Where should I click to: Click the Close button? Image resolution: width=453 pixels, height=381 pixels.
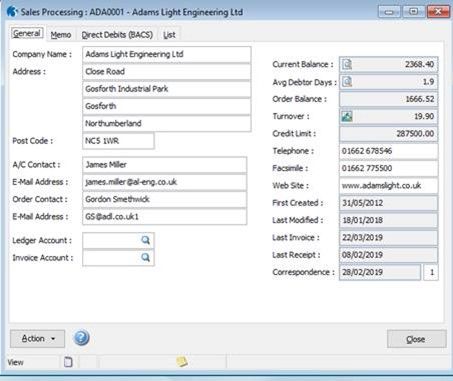click(x=416, y=339)
